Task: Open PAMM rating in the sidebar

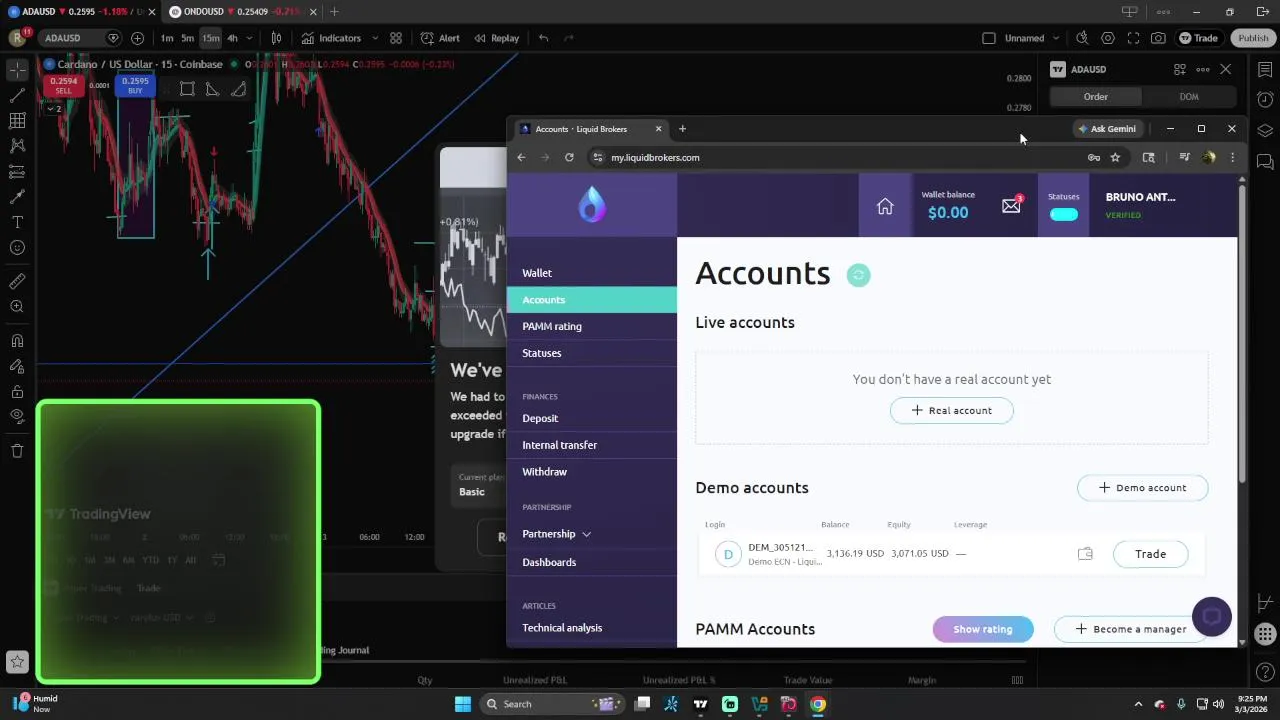Action: (592, 326)
